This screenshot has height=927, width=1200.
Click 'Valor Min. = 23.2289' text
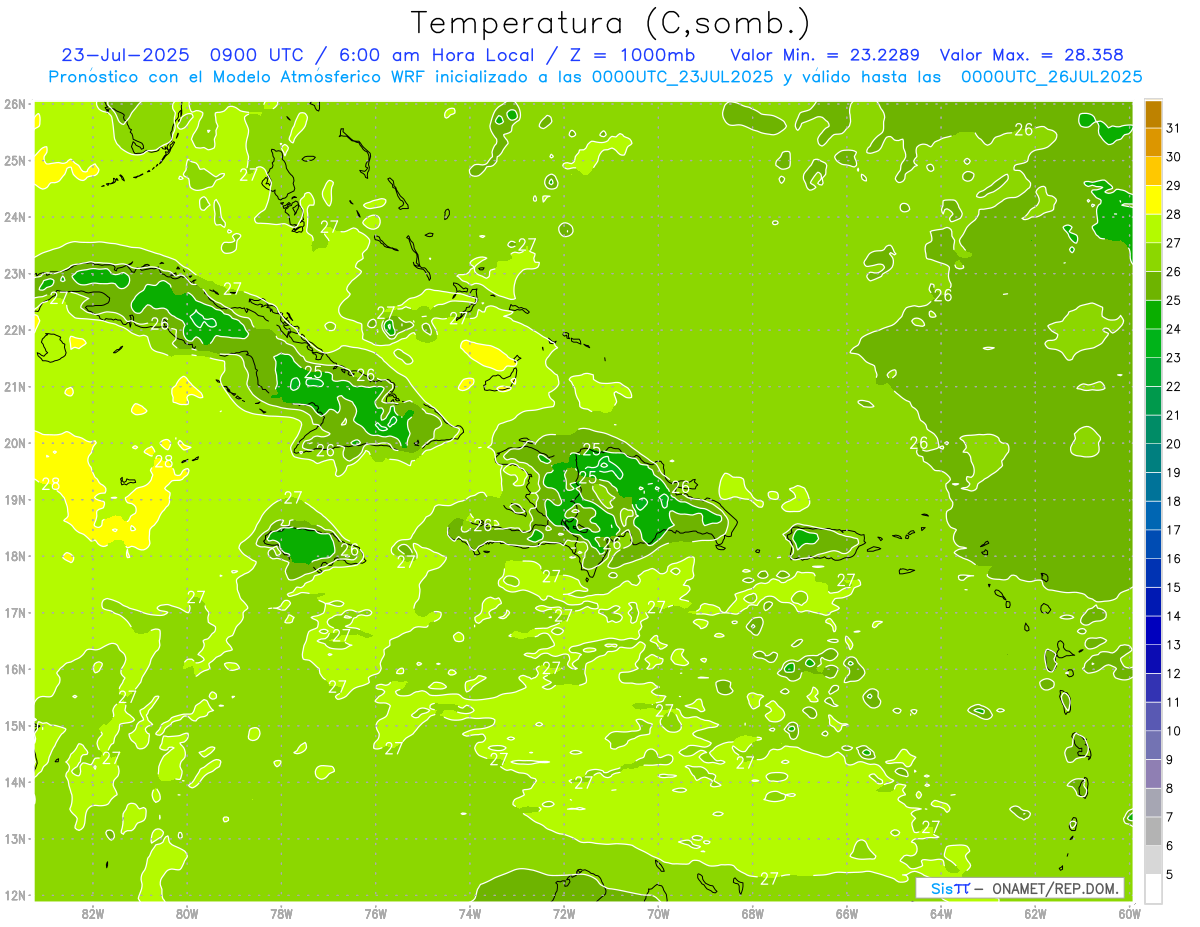(825, 54)
